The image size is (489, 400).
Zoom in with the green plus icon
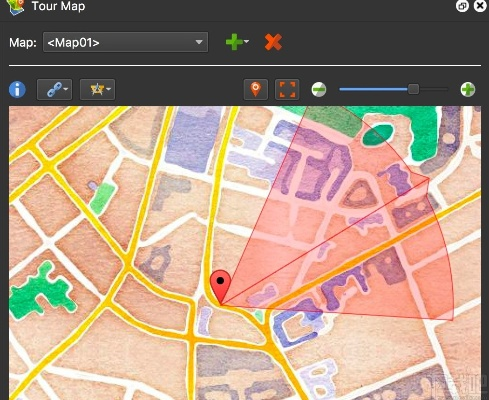pos(468,89)
